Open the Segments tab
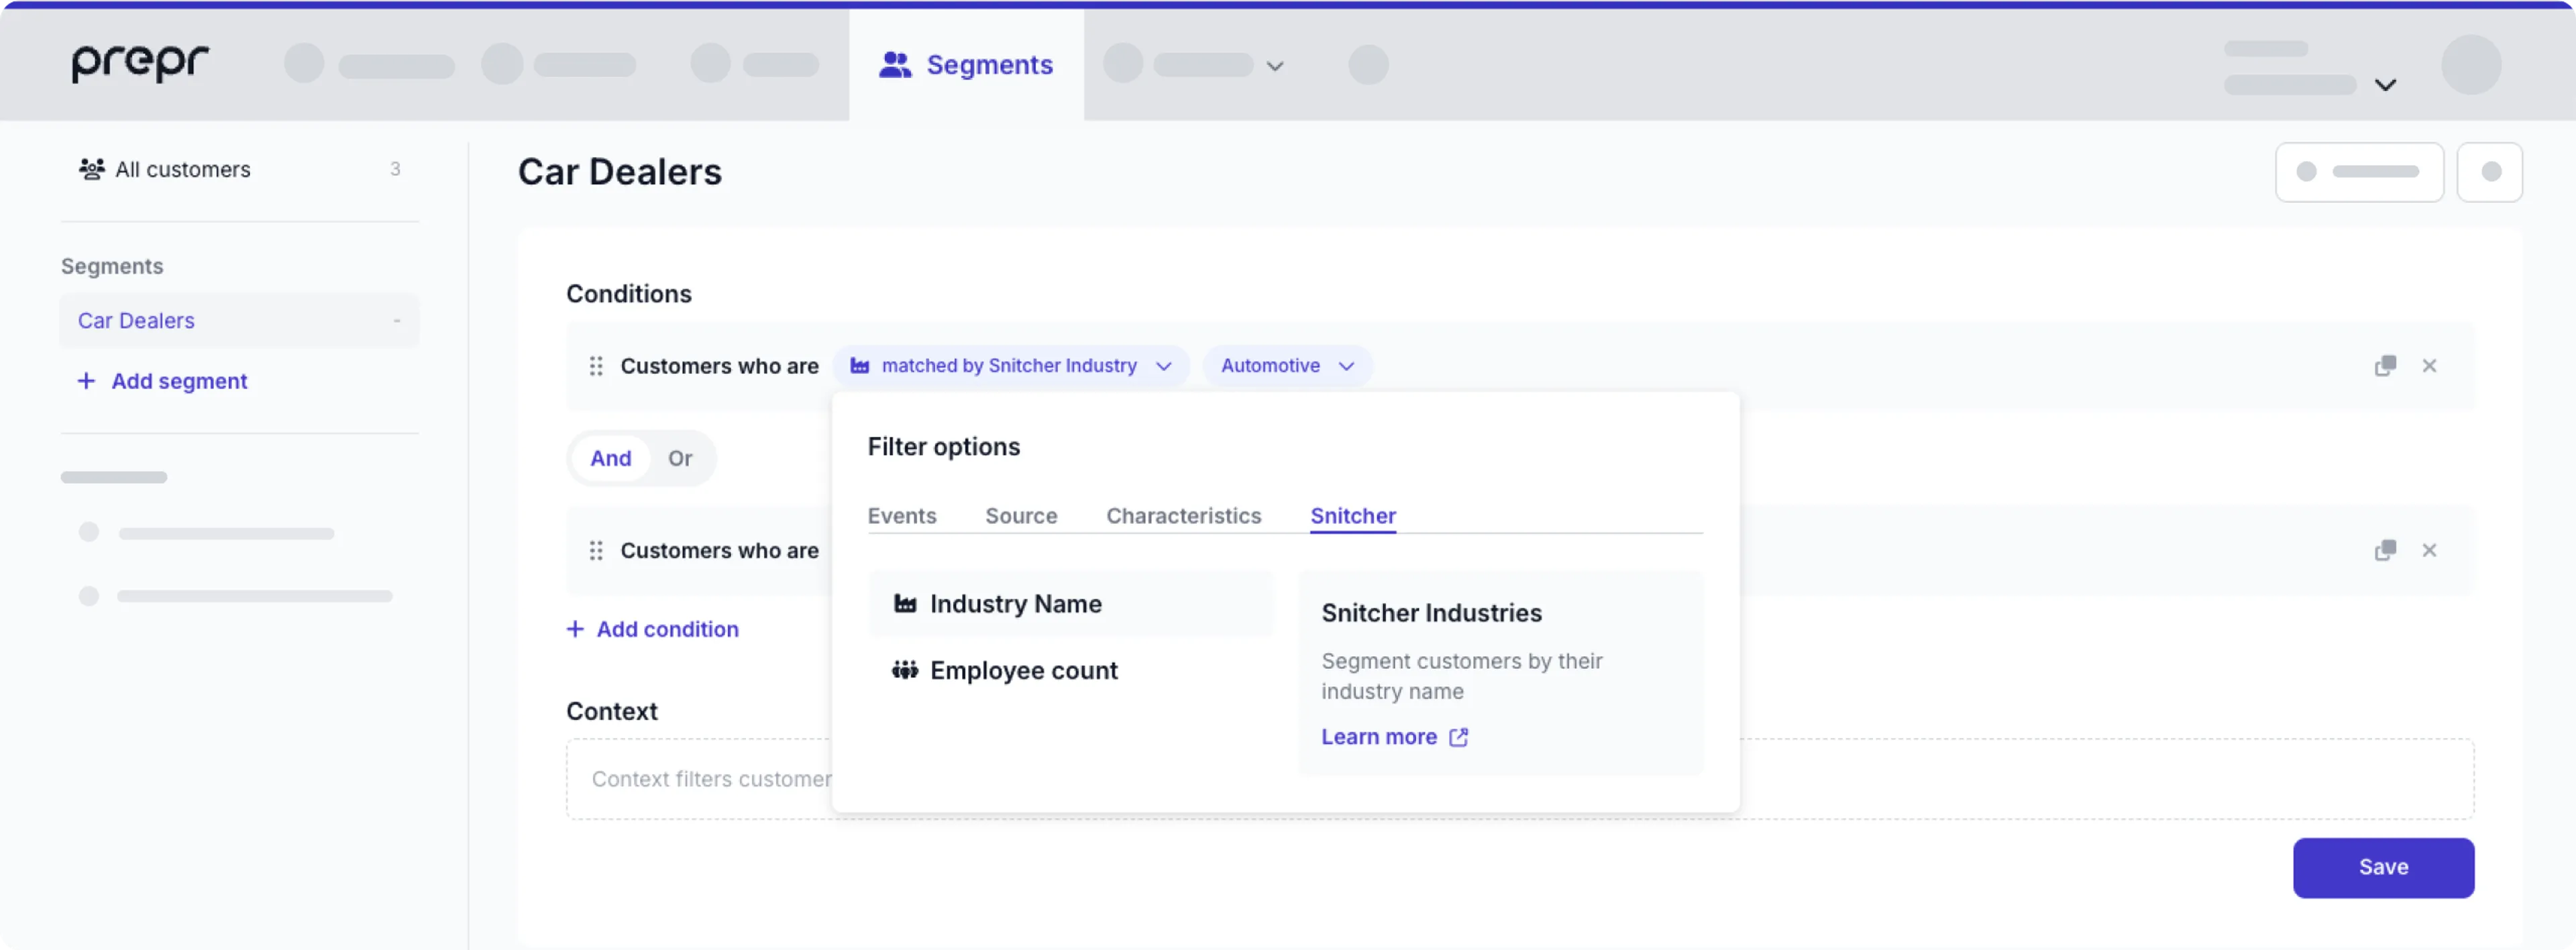The image size is (2576, 950). pos(966,65)
